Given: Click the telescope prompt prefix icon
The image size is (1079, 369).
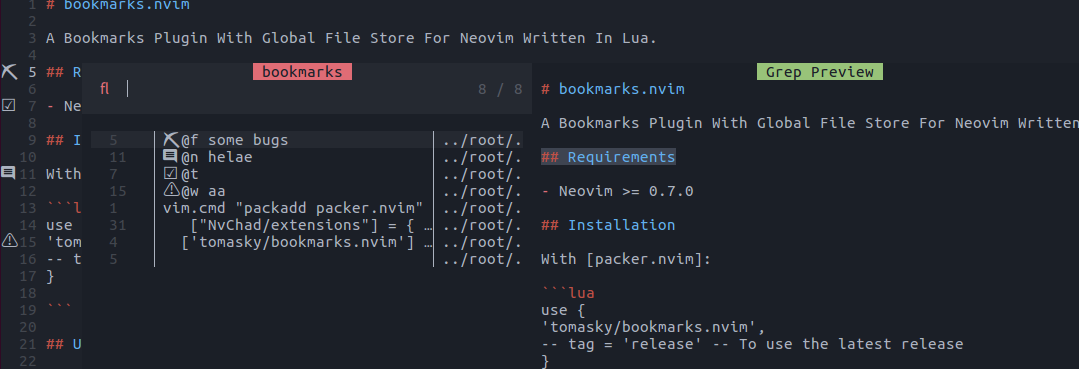Looking at the screenshot, I should pyautogui.click(x=105, y=89).
